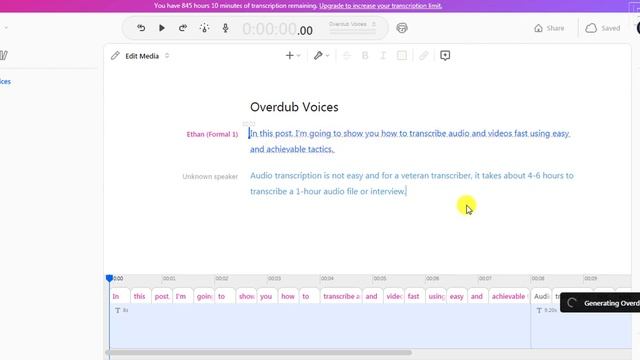Add a comment with the comment icon
The image size is (640, 360).
(445, 56)
